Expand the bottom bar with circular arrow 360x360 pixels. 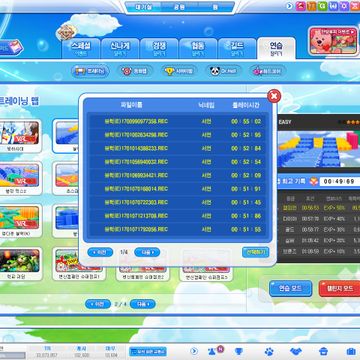[x=194, y=351]
